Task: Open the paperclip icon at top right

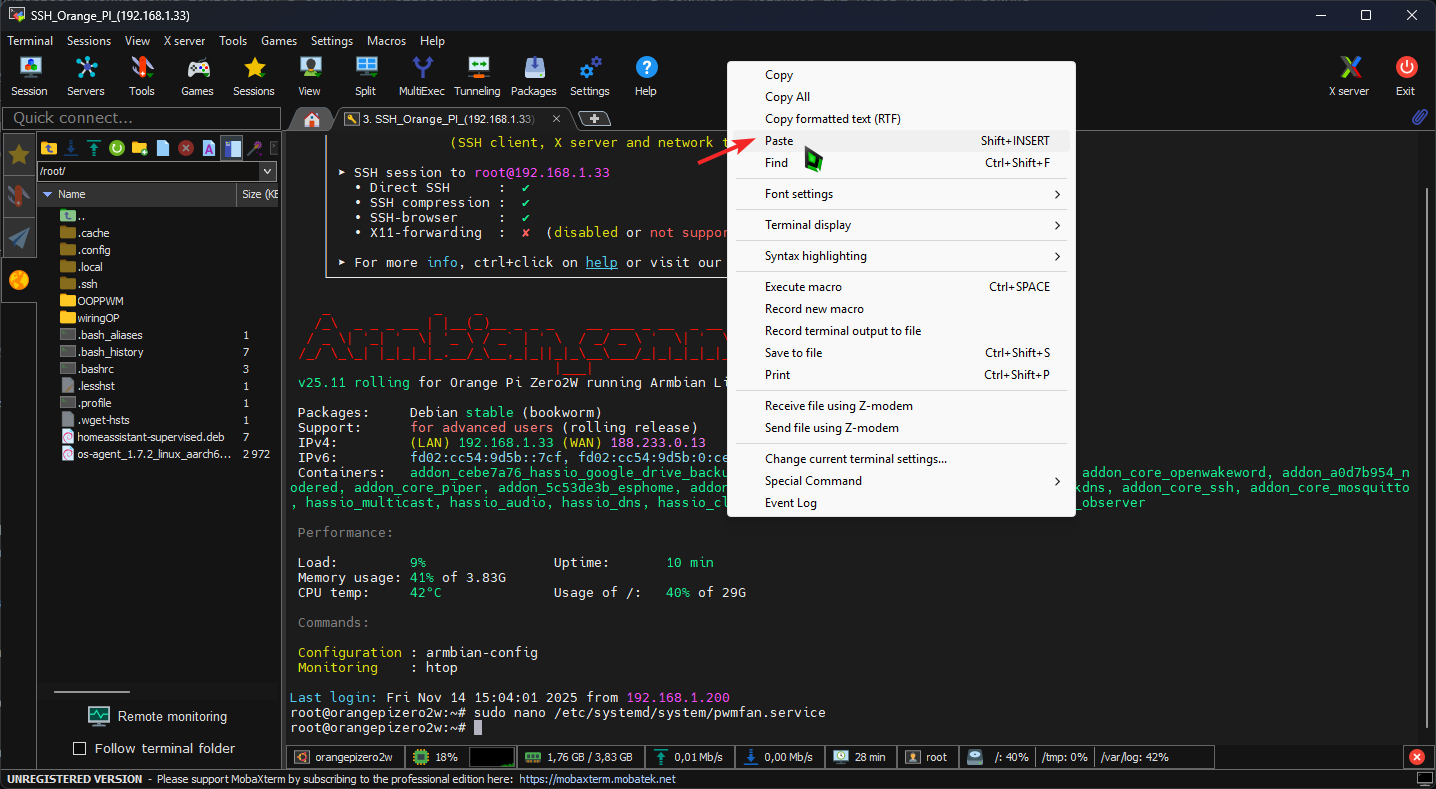Action: (x=1419, y=118)
